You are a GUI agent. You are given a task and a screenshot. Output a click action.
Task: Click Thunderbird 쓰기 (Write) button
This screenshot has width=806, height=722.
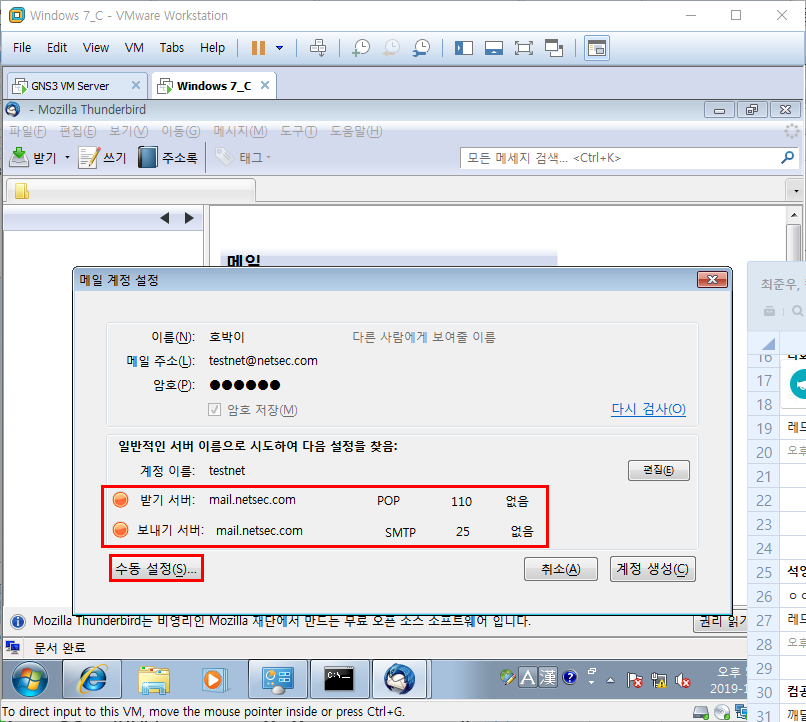(102, 158)
